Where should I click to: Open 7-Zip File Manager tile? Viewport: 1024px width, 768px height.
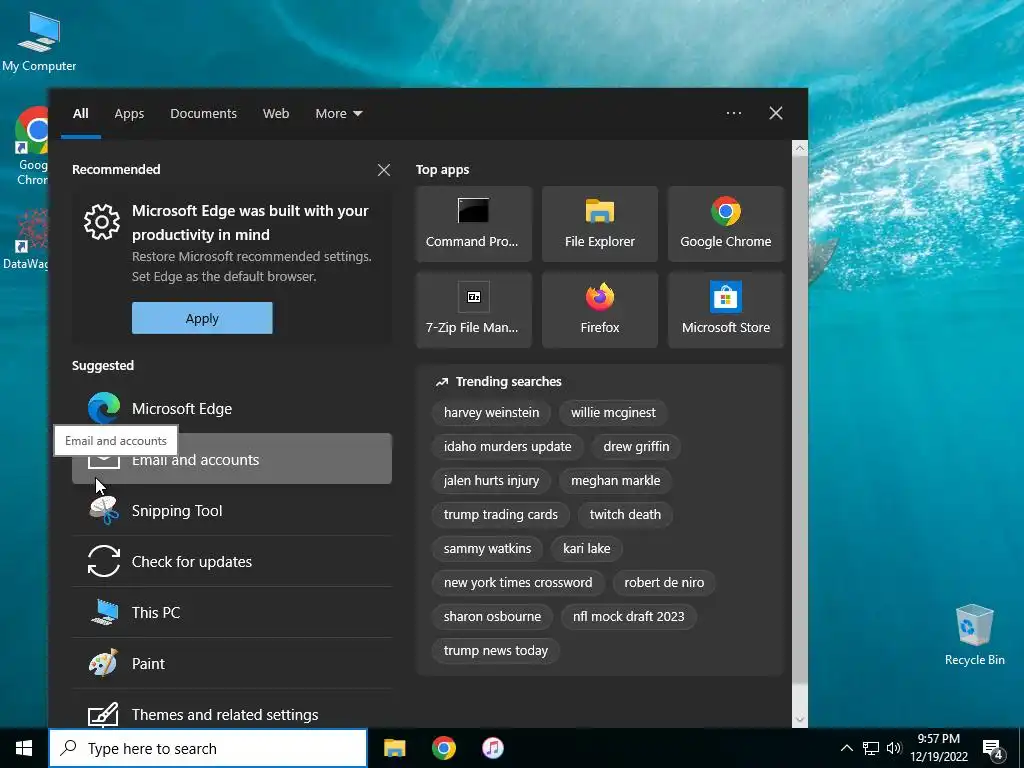[473, 310]
